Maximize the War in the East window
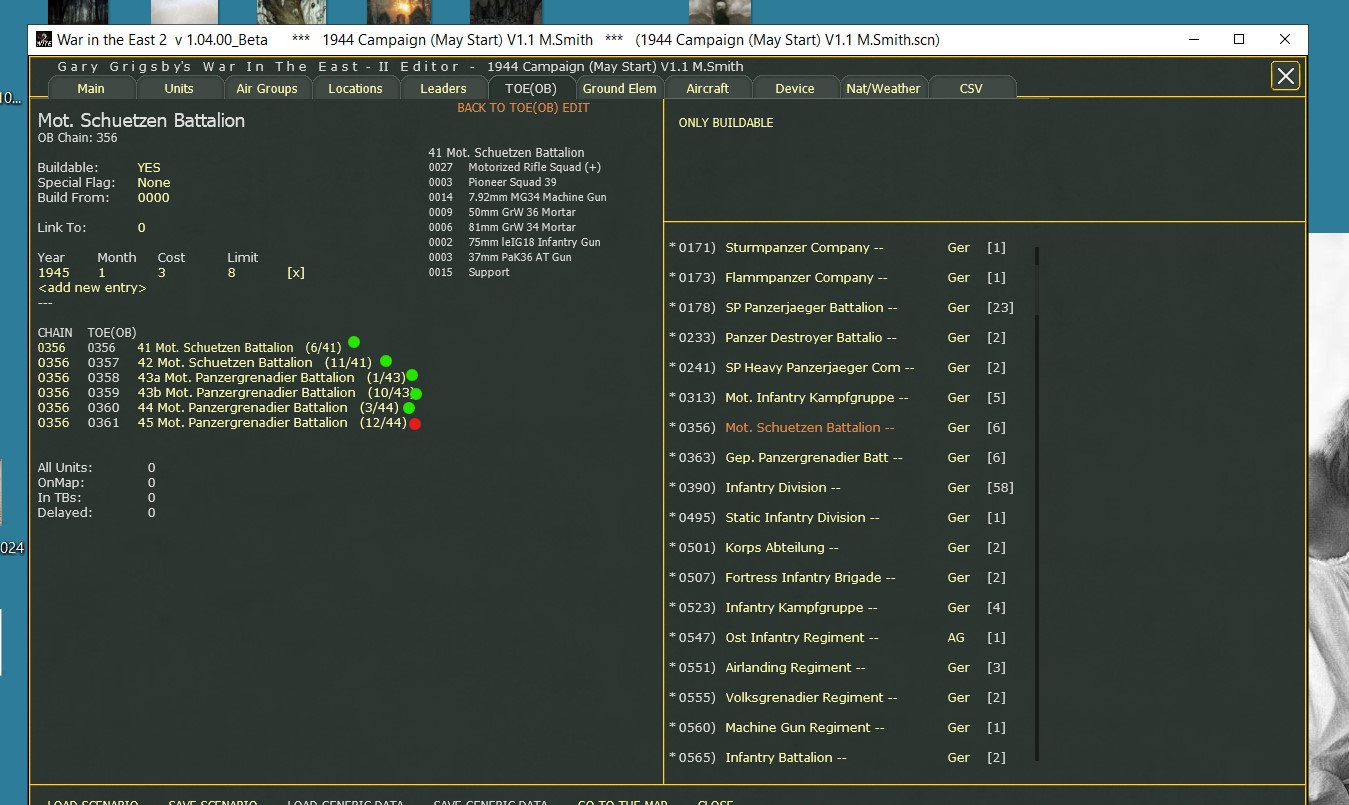This screenshot has width=1349, height=805. [1239, 40]
